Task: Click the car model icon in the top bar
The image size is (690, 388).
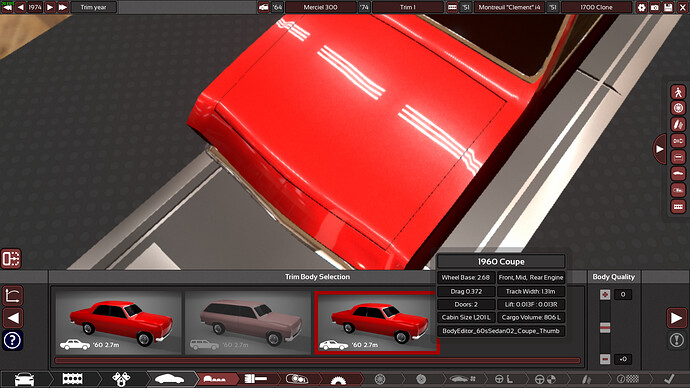Action: 263,7
